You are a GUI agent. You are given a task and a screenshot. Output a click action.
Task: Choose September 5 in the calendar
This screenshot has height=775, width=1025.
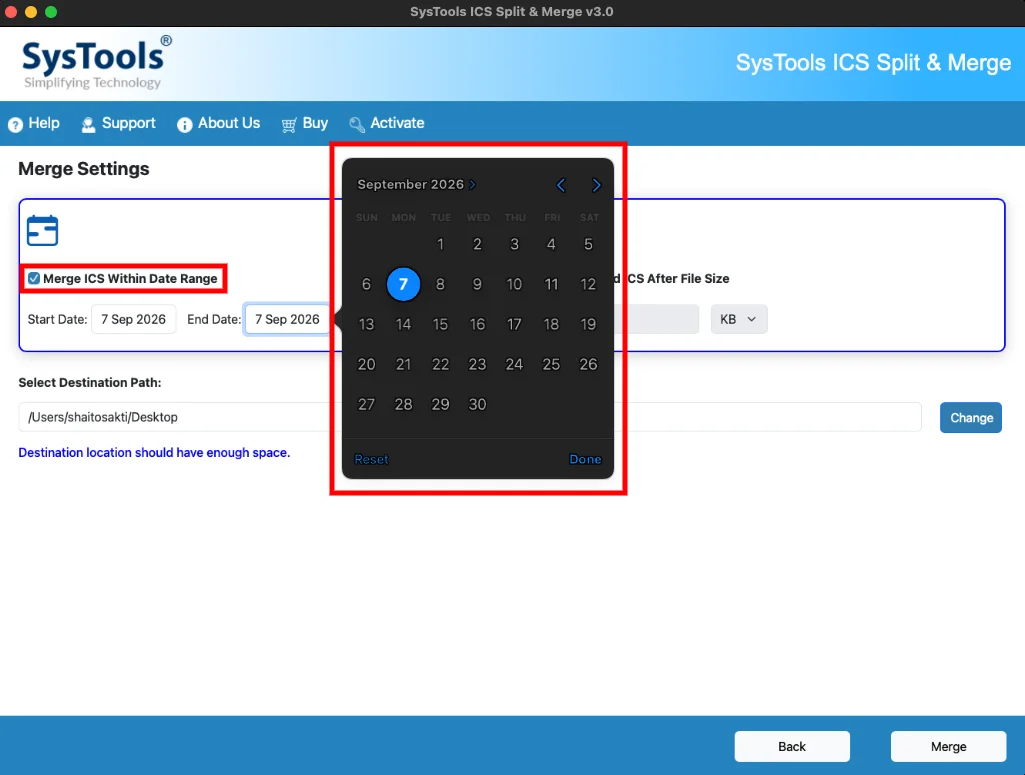(x=588, y=244)
